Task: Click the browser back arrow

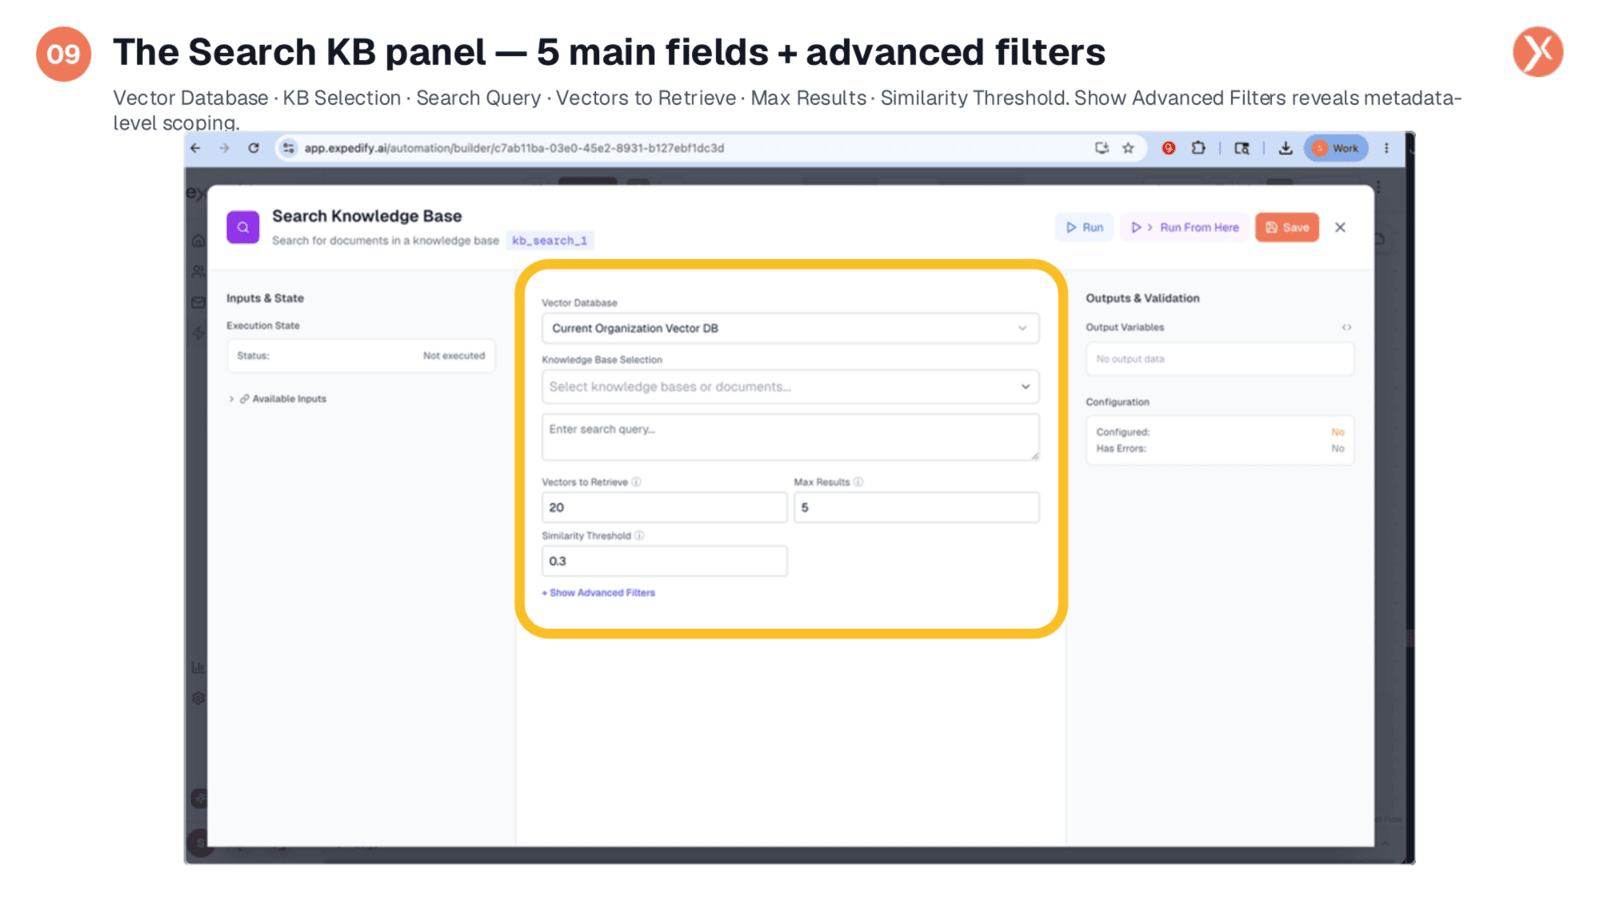Action: tap(196, 148)
